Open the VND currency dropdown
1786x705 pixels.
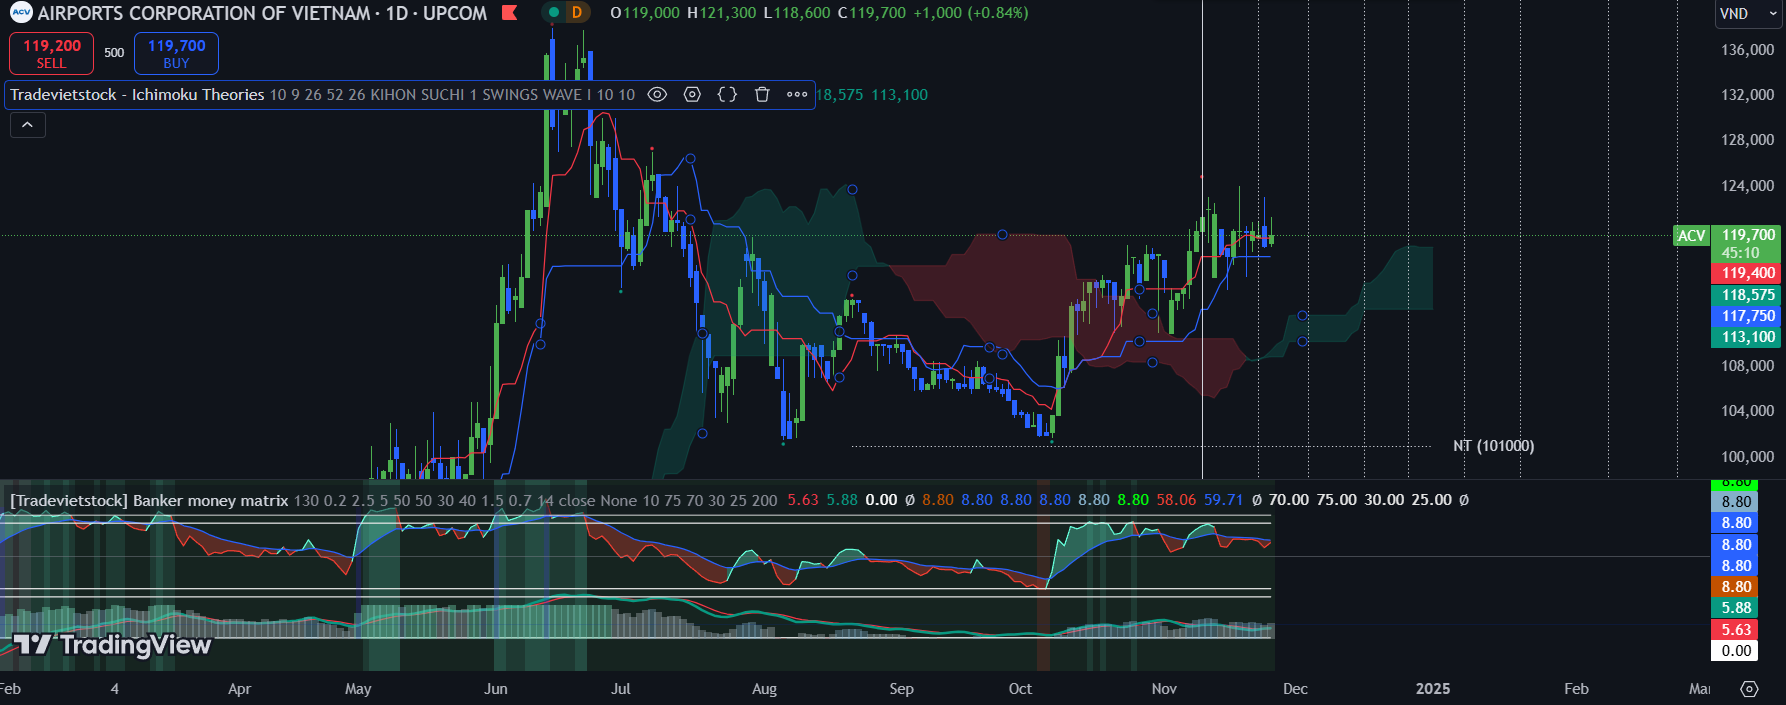point(1747,14)
